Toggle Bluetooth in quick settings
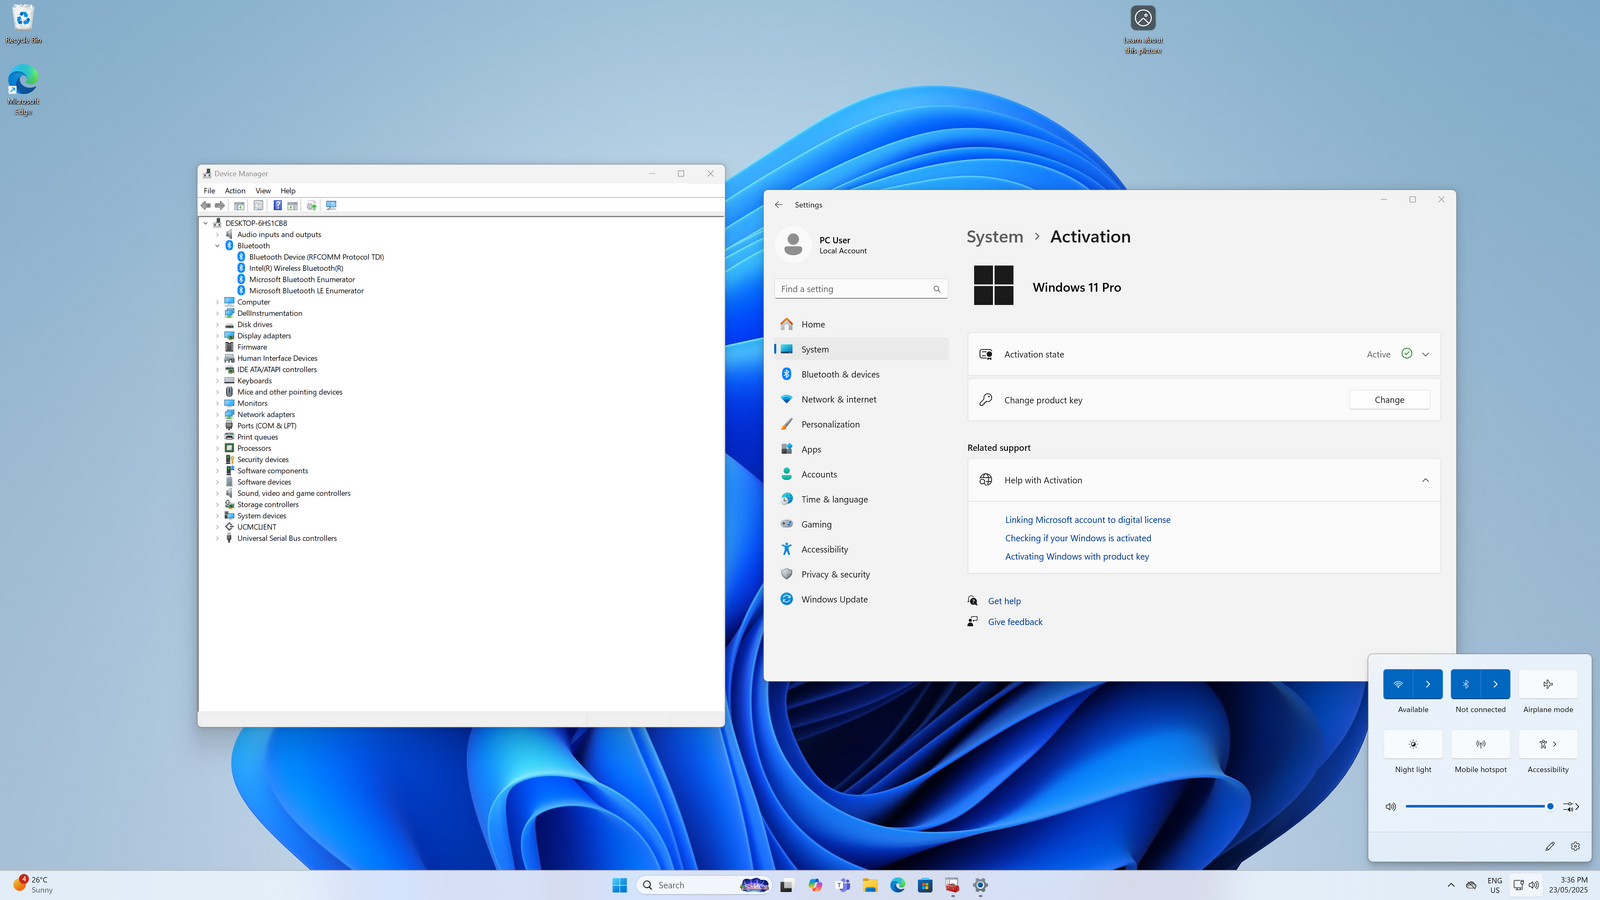1600x900 pixels. point(1466,684)
